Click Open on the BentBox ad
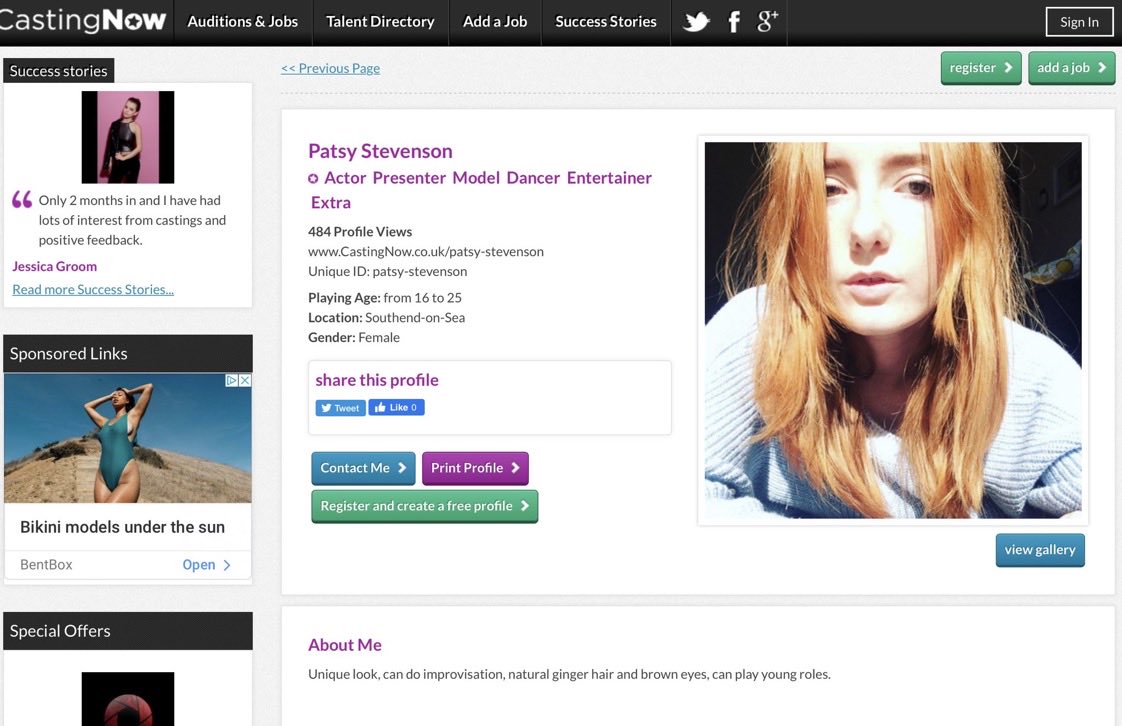This screenshot has width=1122, height=726. click(206, 565)
